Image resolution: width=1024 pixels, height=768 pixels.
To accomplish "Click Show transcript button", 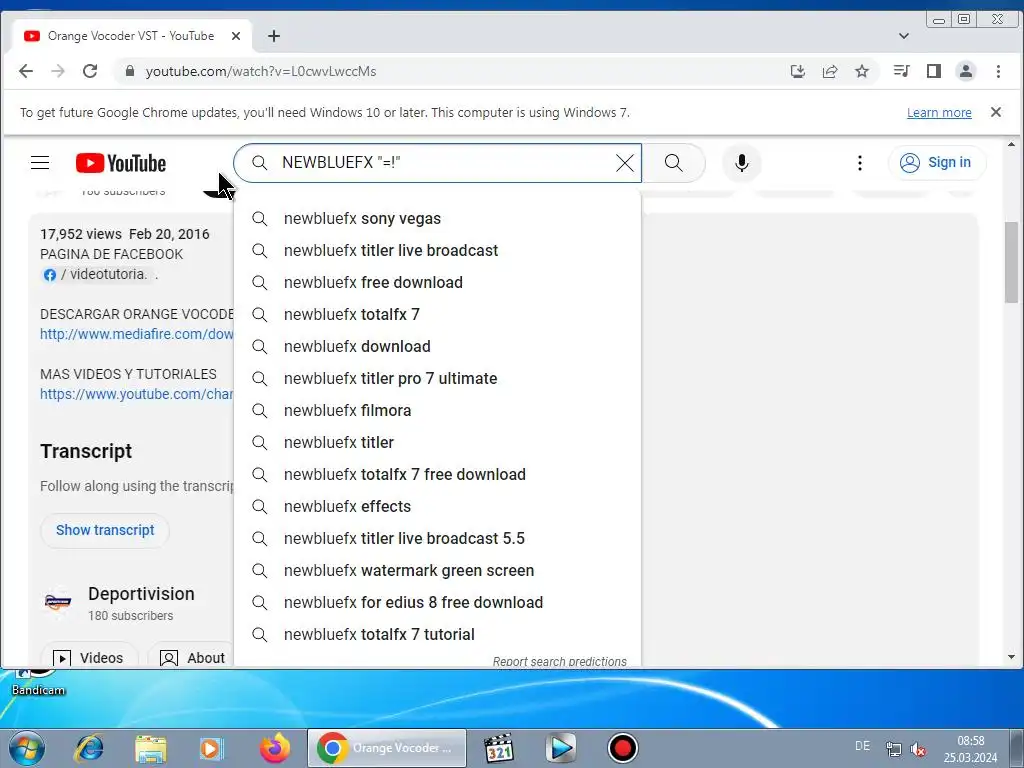I will point(105,530).
